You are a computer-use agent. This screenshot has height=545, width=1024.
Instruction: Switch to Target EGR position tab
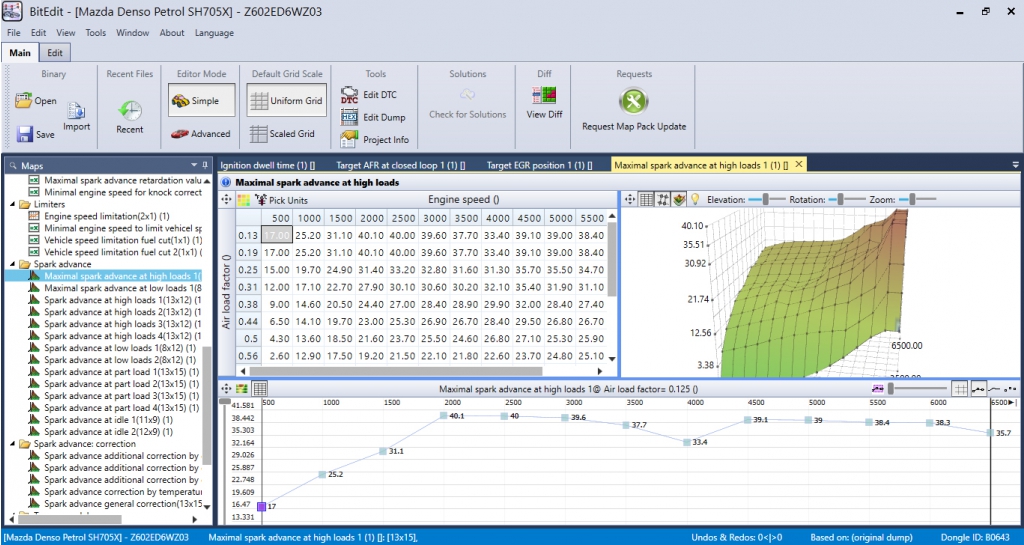click(539, 165)
